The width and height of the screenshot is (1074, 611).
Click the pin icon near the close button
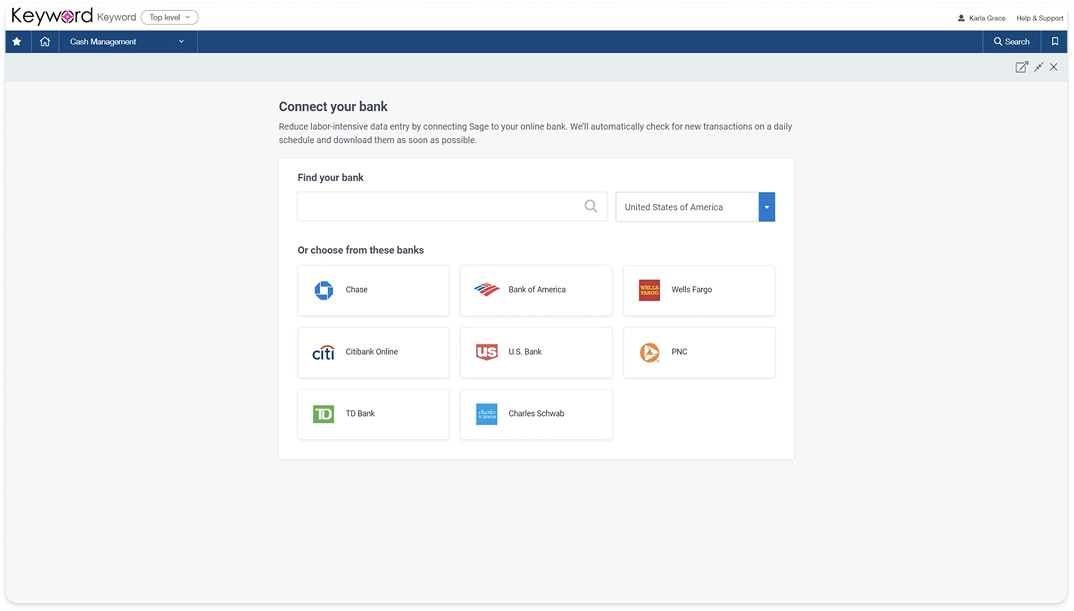point(1039,67)
